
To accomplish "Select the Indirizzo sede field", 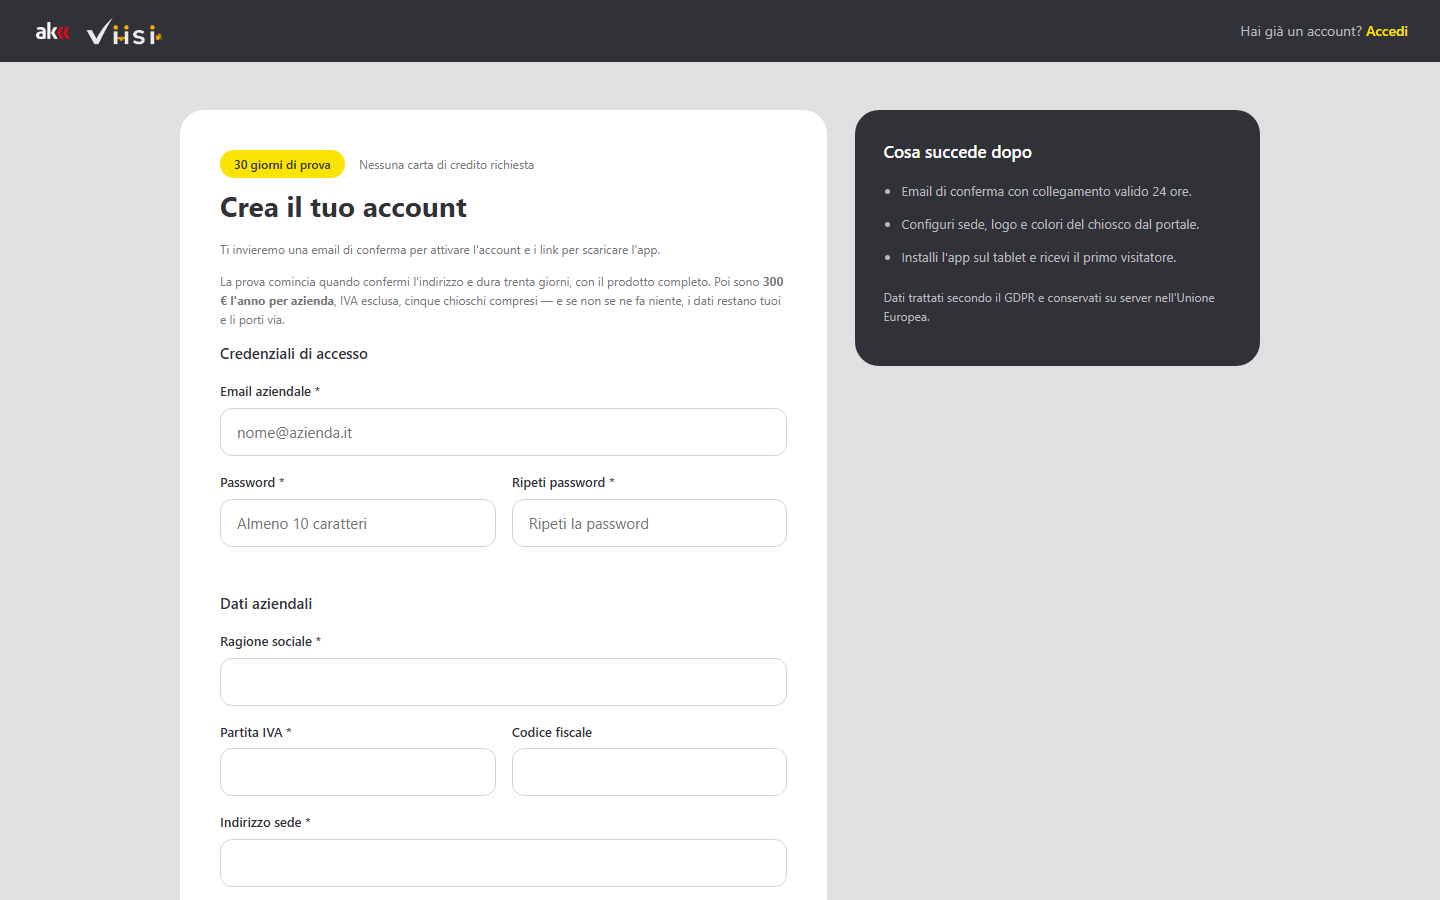I will pyautogui.click(x=503, y=863).
